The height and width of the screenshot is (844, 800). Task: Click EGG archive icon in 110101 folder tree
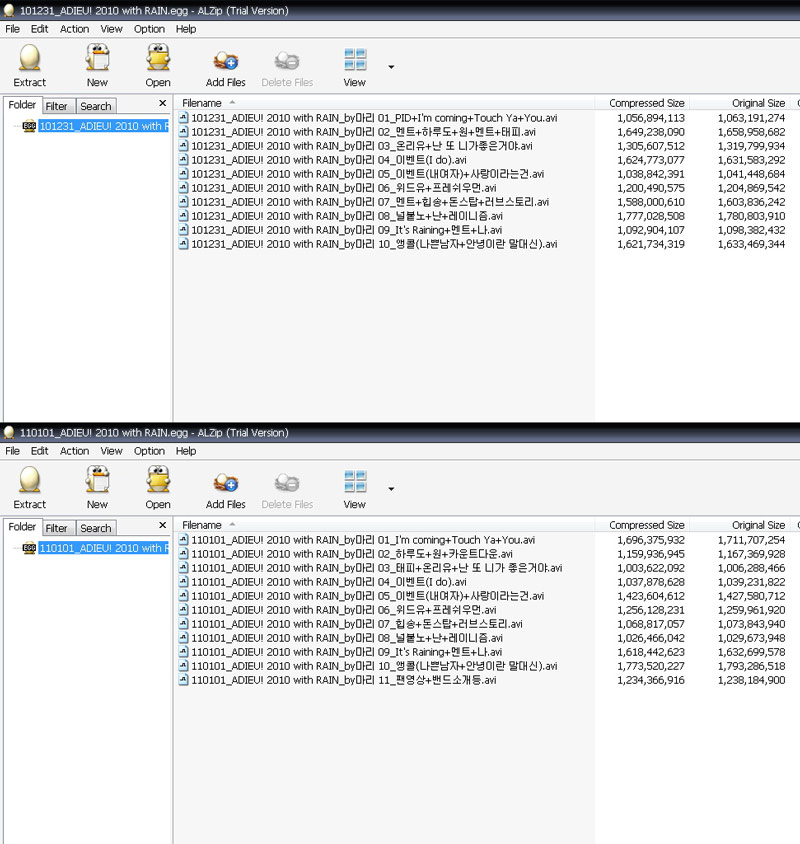point(29,548)
